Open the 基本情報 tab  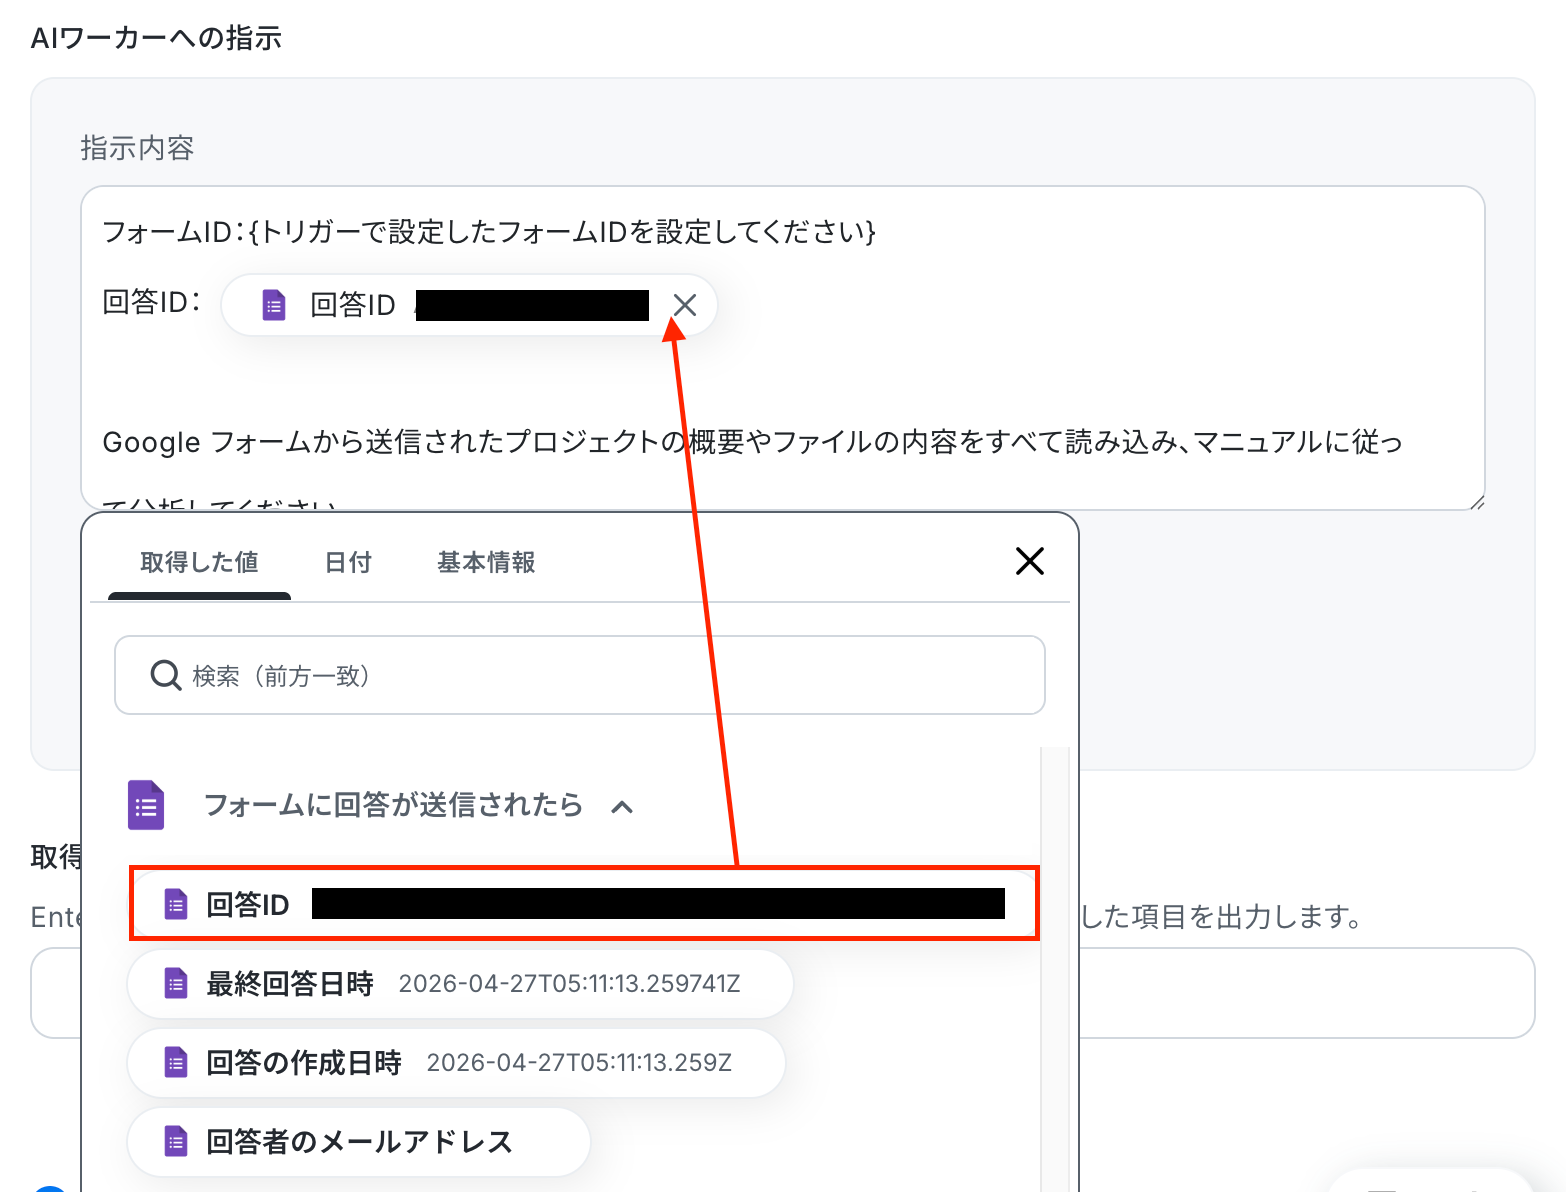click(x=486, y=563)
